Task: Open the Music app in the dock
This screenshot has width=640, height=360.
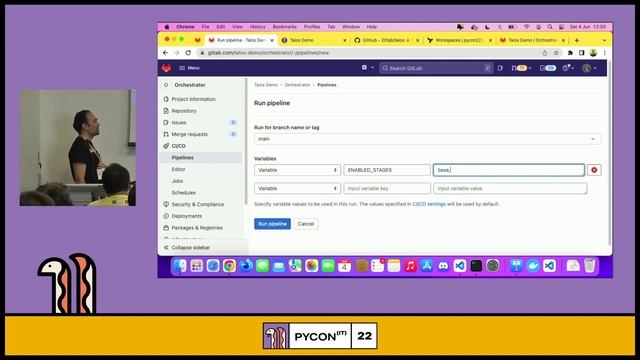Action: (x=410, y=266)
